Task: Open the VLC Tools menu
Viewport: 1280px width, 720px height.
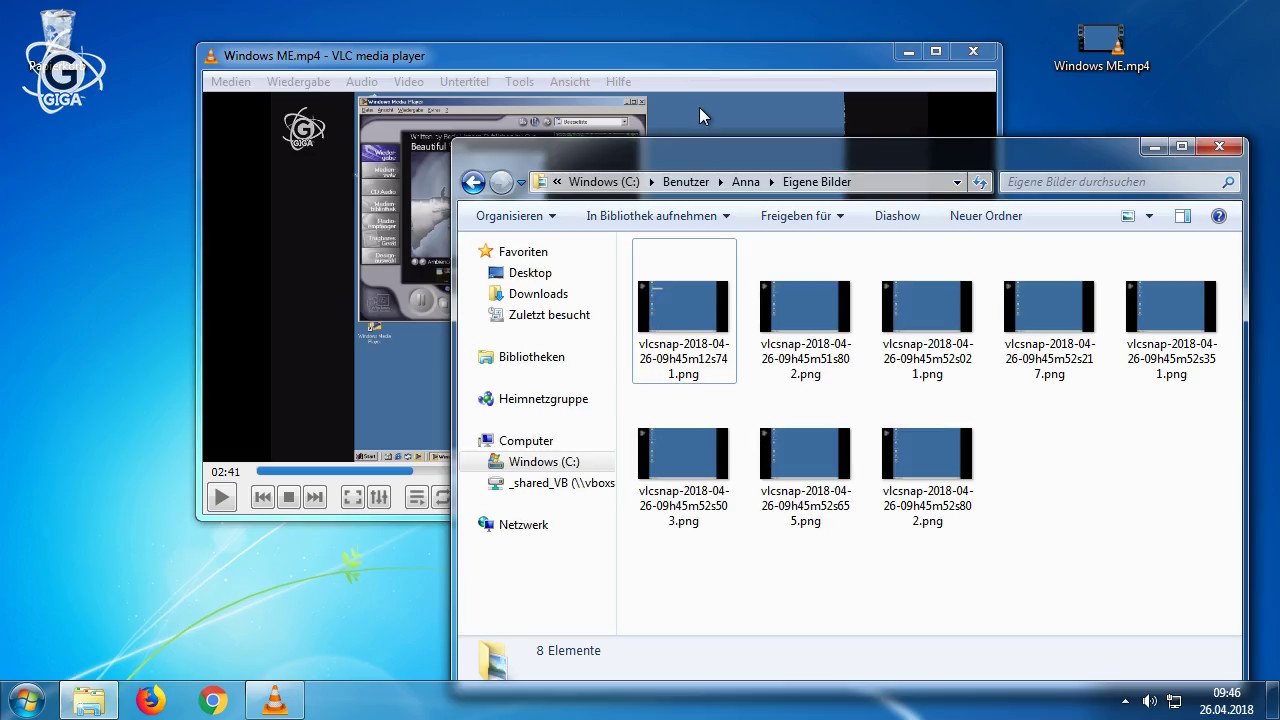Action: coord(519,82)
